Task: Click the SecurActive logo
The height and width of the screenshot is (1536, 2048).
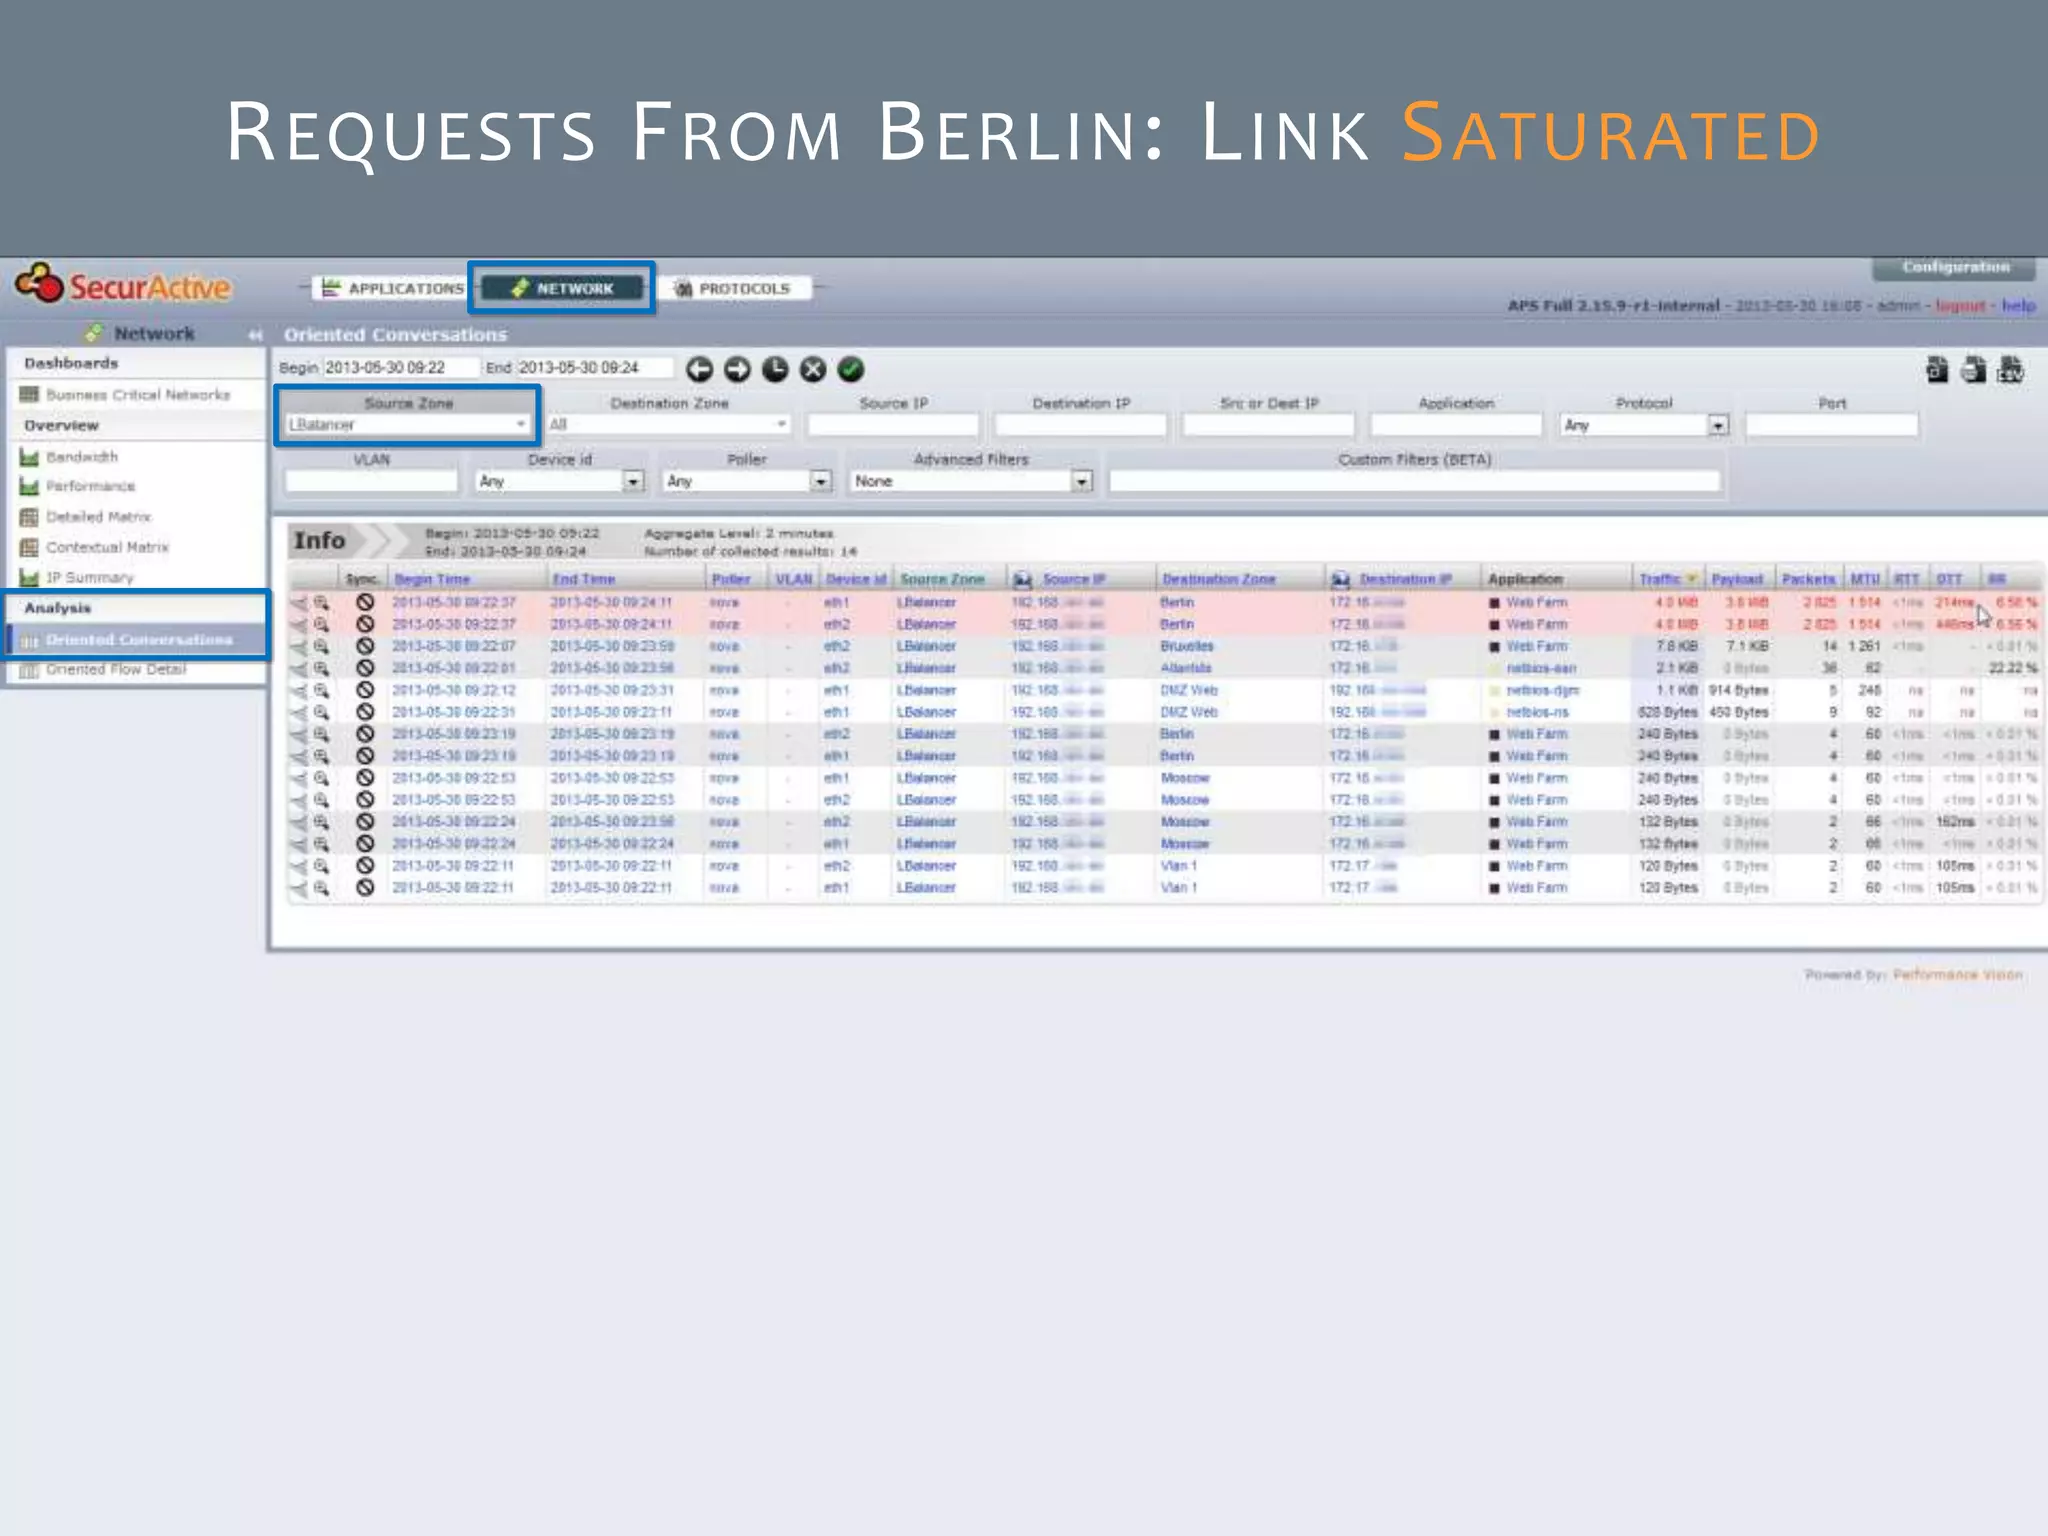Action: (123, 286)
